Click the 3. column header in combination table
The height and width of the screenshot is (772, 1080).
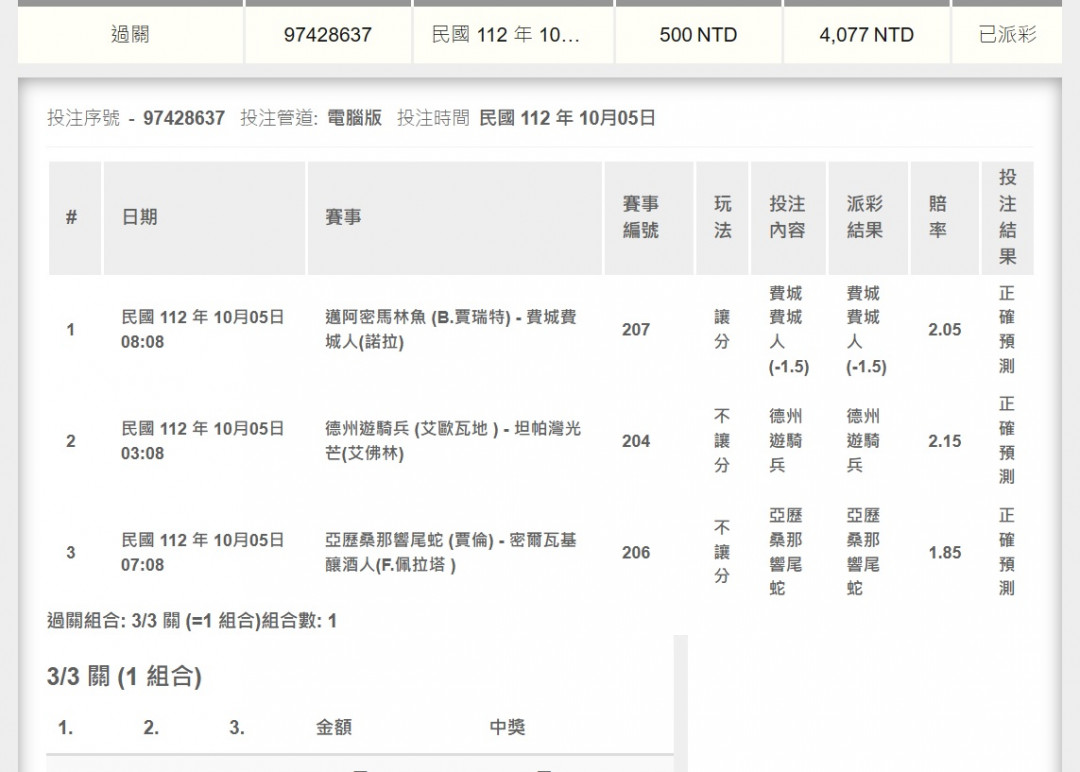(237, 728)
